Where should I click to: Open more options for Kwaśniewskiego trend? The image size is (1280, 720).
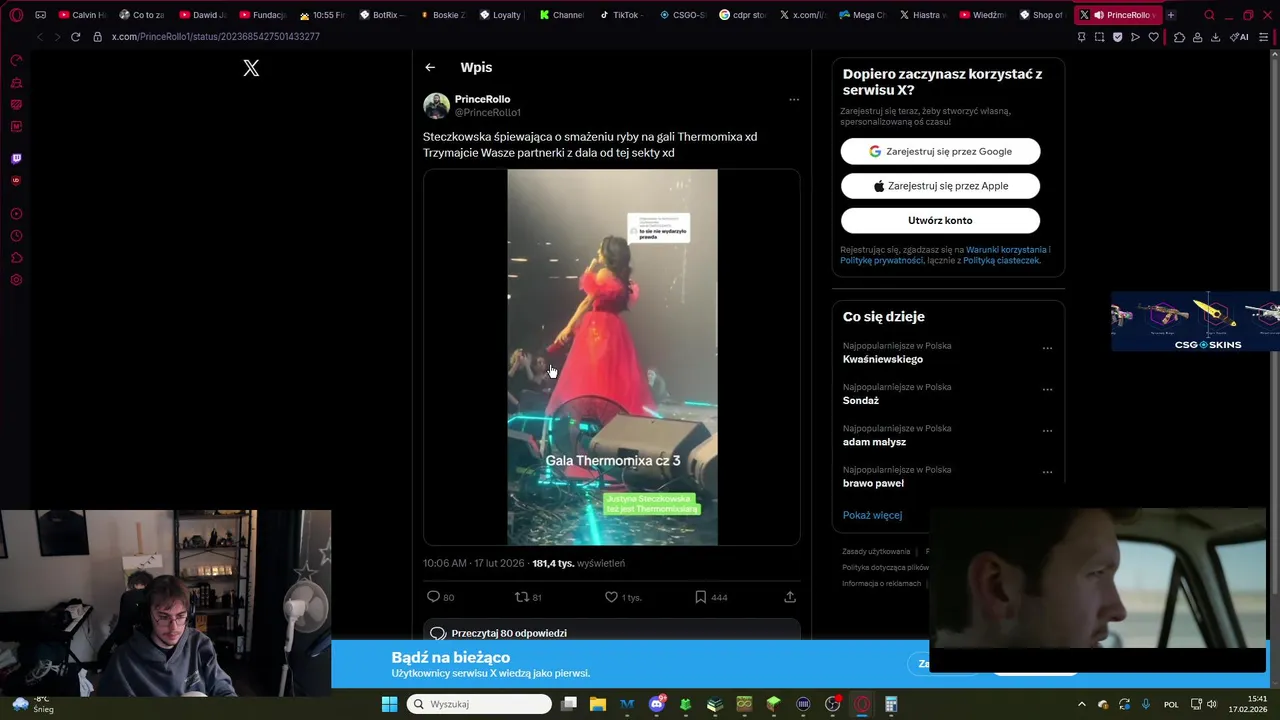coord(1047,348)
